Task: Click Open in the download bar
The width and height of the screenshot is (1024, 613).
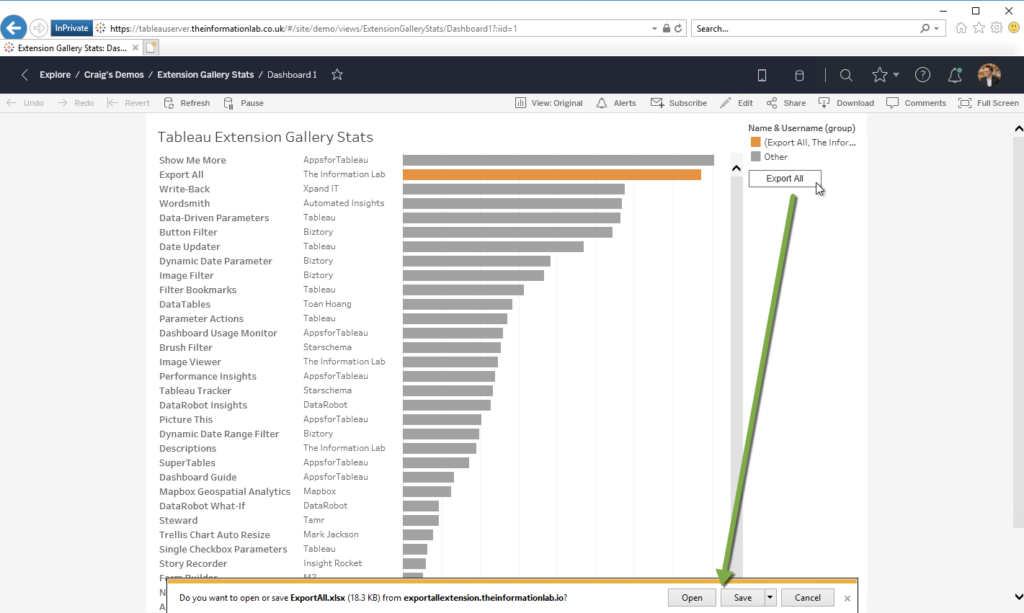Action: [x=692, y=597]
